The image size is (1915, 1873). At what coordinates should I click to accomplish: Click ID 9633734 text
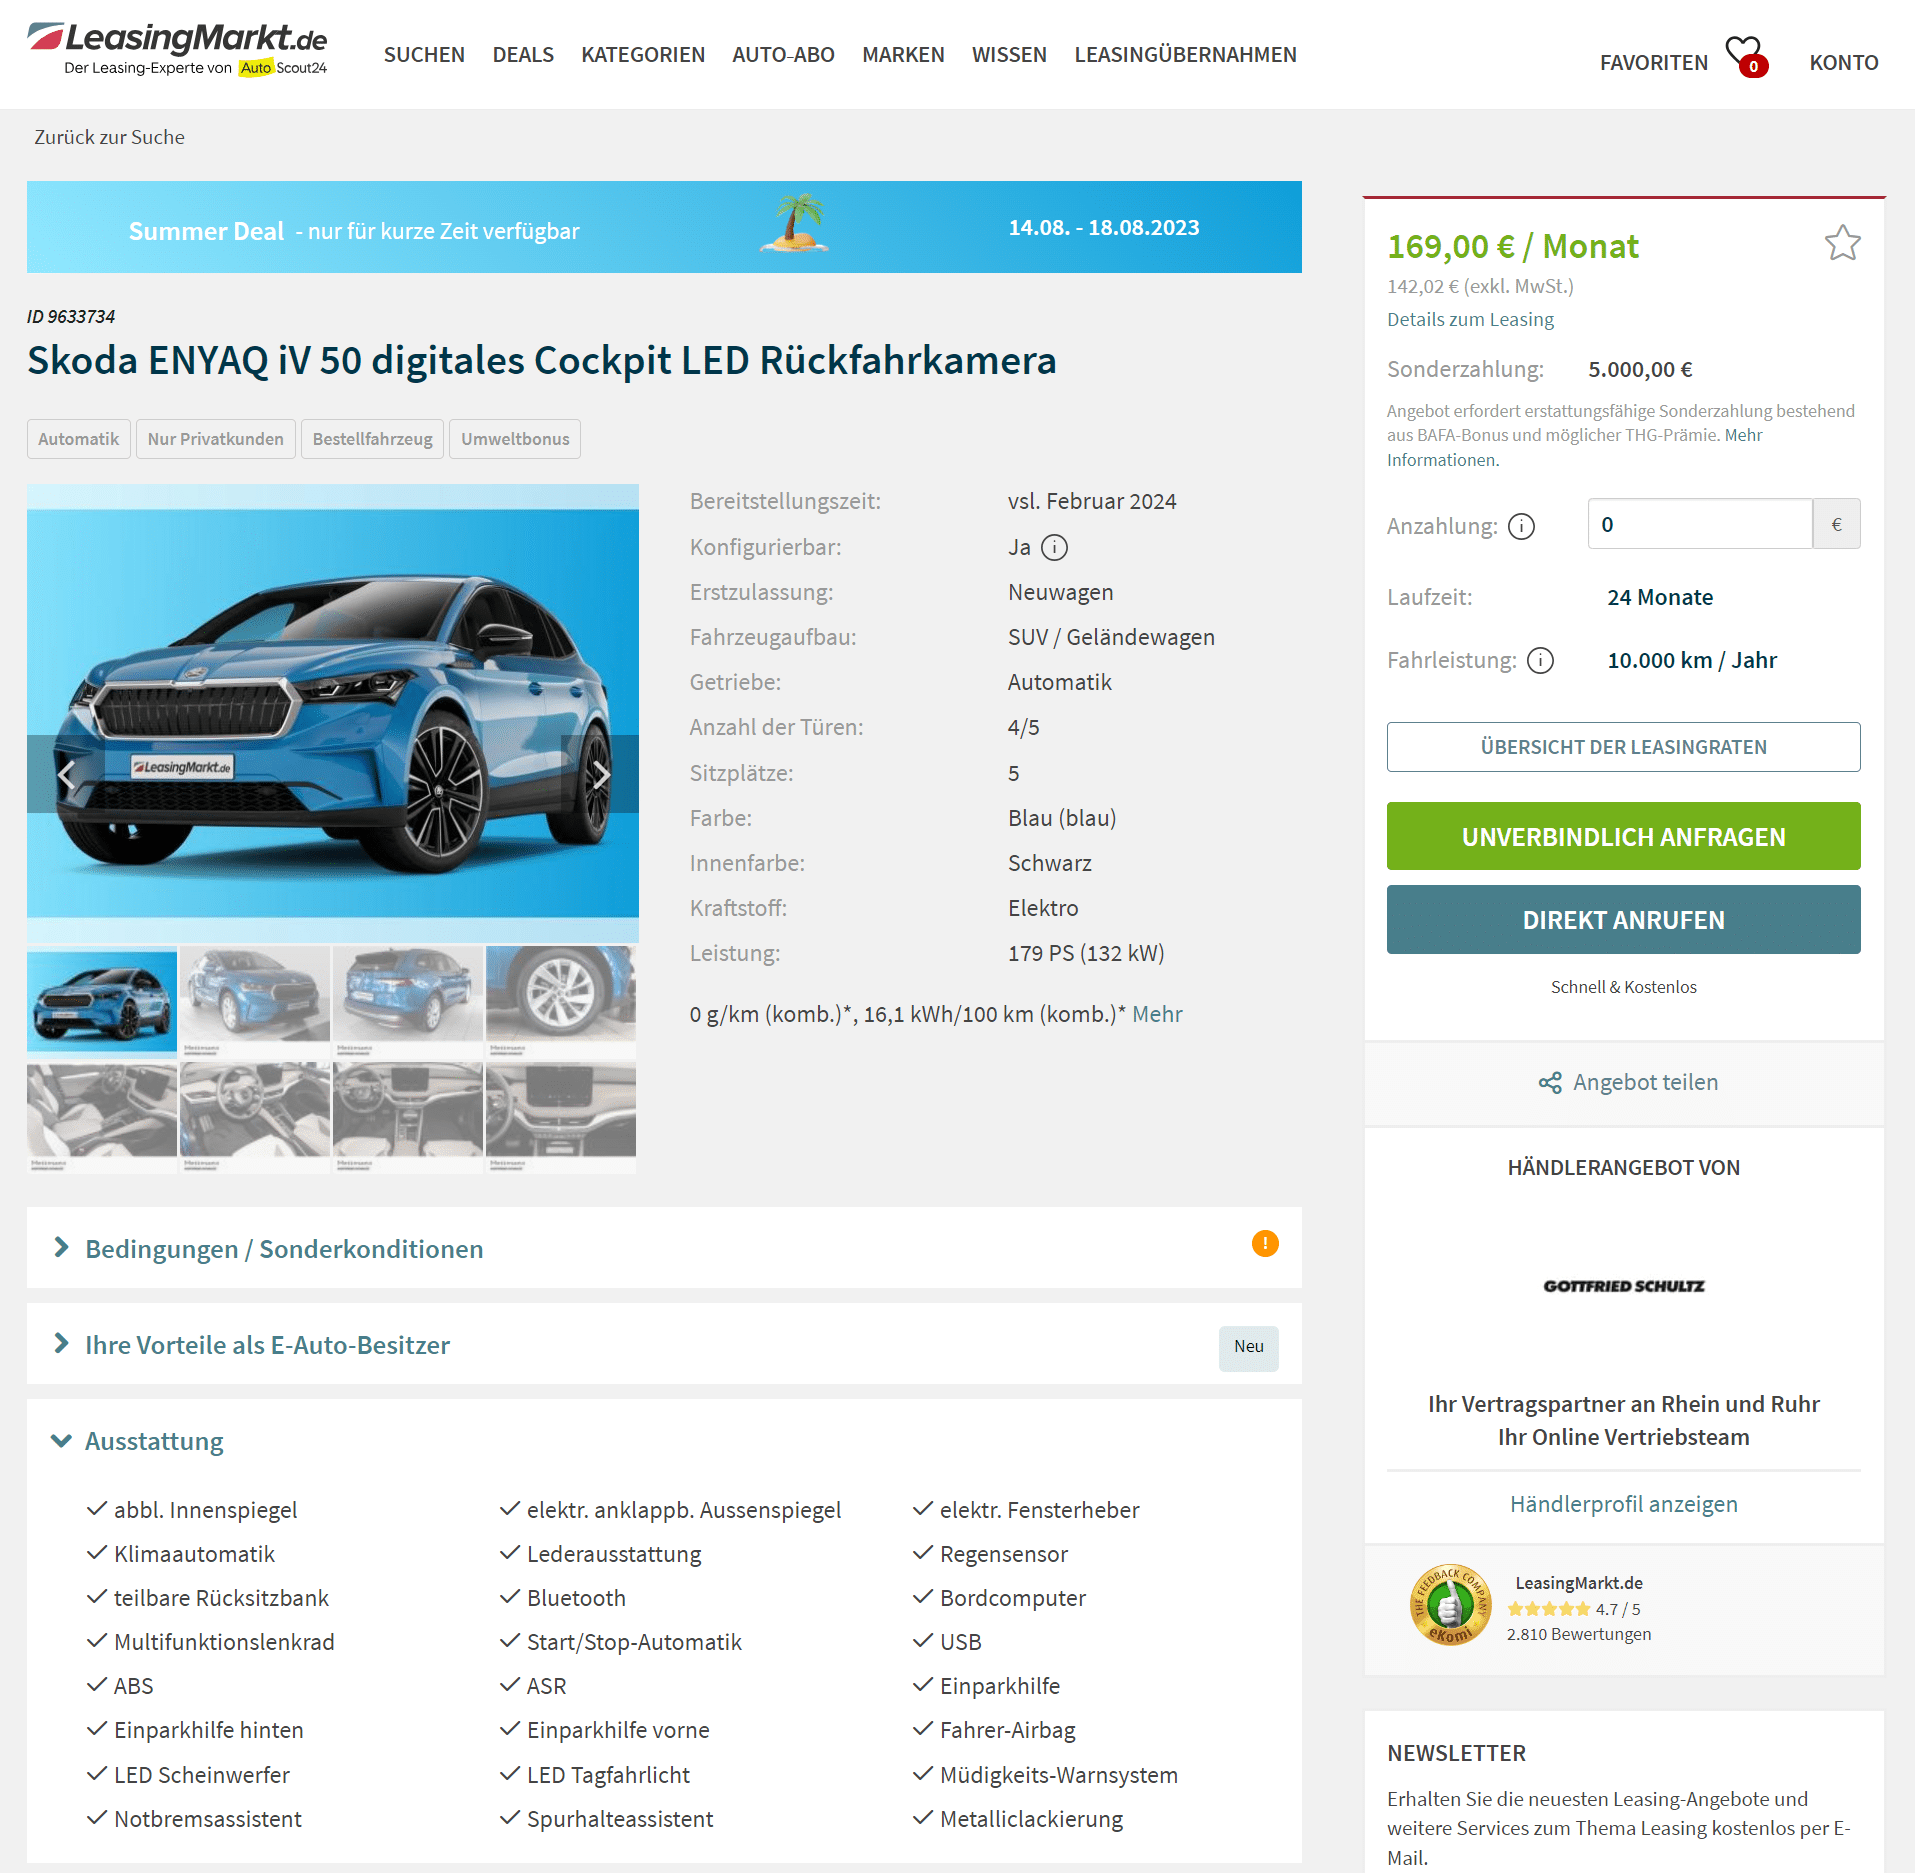tap(71, 316)
